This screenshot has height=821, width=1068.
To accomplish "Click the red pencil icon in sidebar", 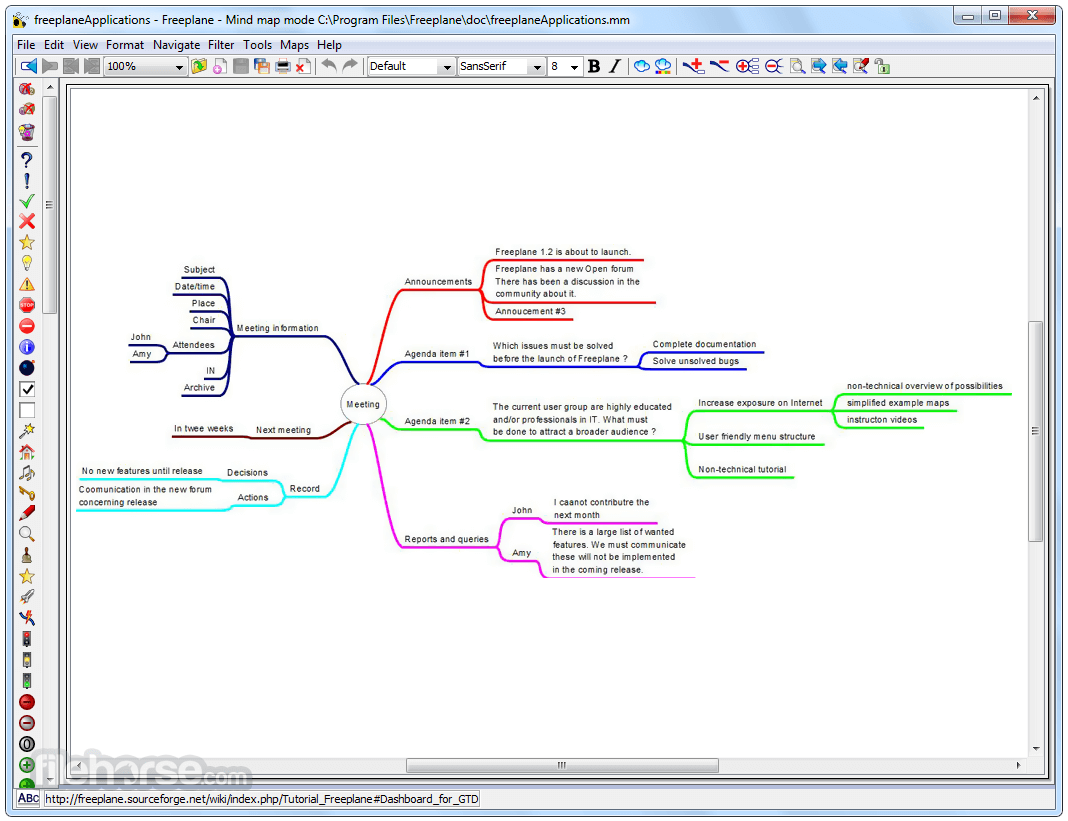I will coord(27,512).
